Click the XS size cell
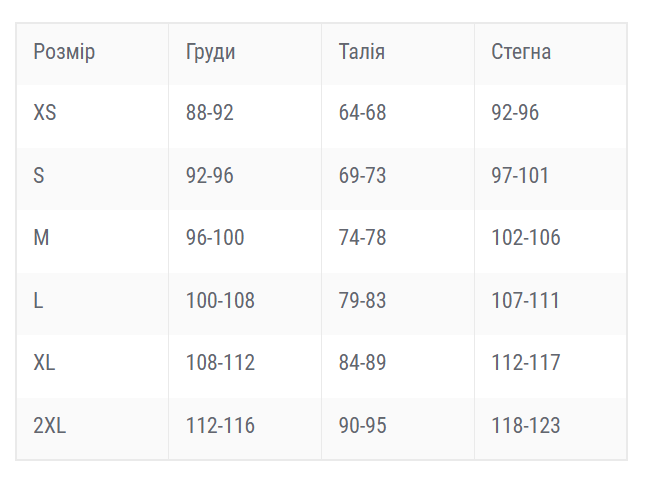Image resolution: width=655 pixels, height=486 pixels. click(x=45, y=112)
